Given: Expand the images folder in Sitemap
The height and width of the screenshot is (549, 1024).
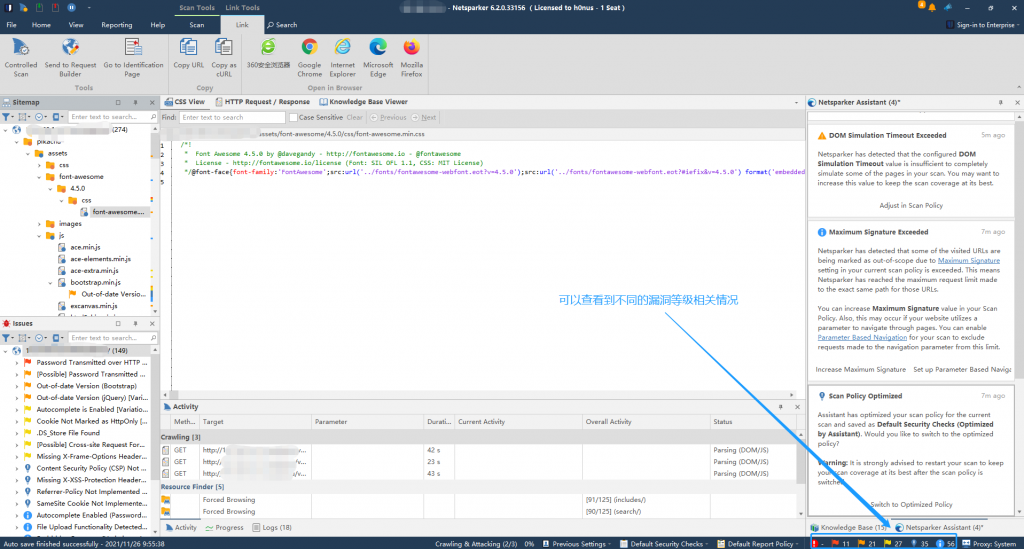Looking at the screenshot, I should point(39,224).
